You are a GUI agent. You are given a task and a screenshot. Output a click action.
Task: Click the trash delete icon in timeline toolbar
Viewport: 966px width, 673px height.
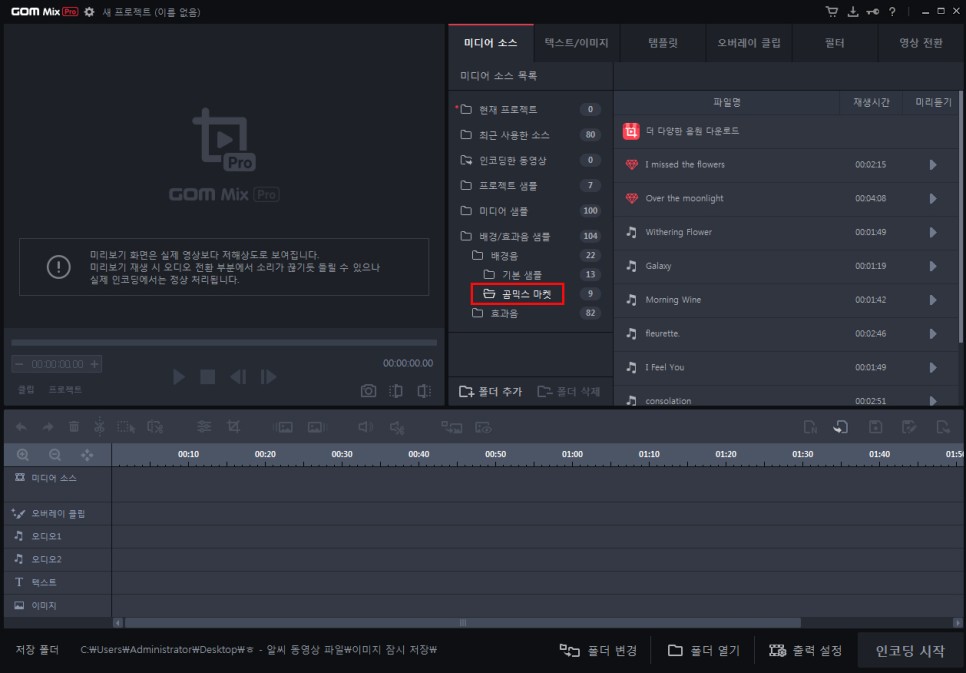coord(74,426)
